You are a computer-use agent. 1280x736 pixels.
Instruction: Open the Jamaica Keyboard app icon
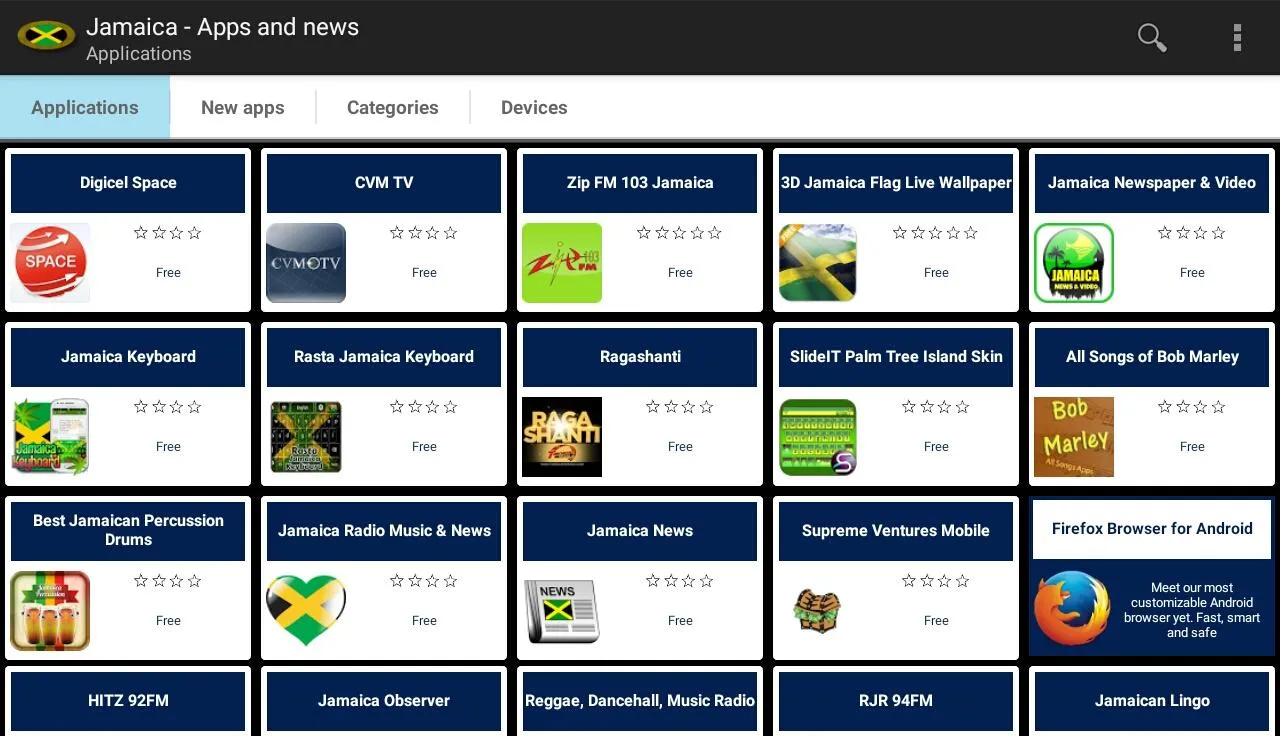point(50,437)
